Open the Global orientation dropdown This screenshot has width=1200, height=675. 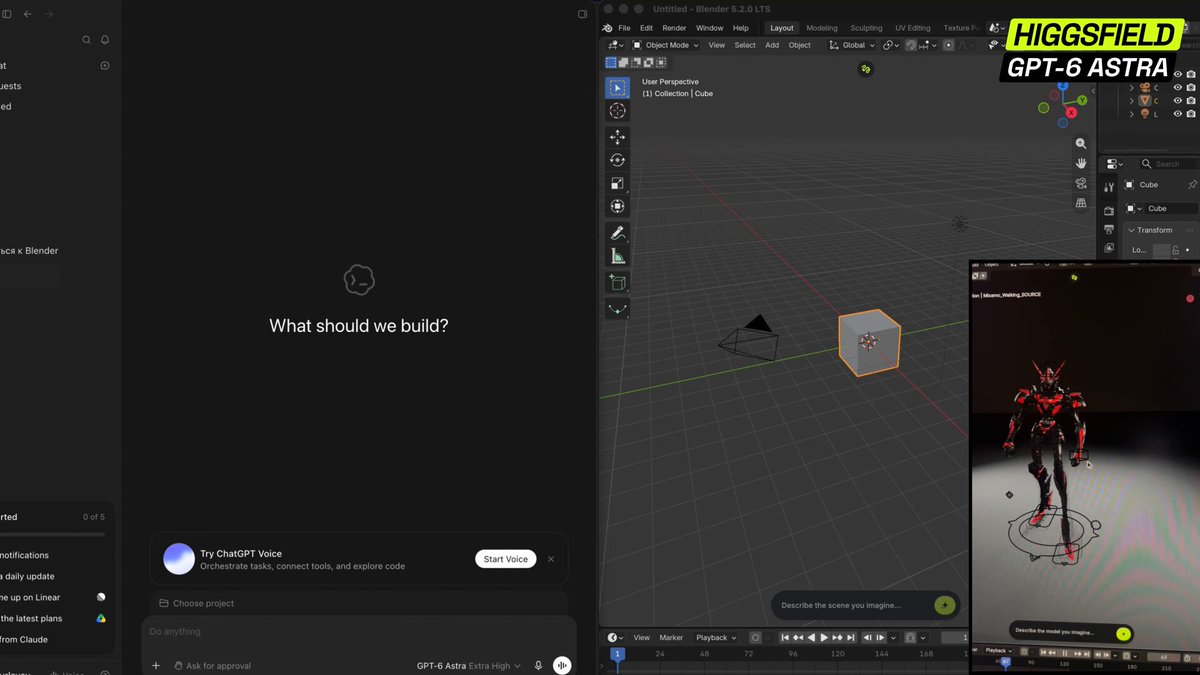(852, 45)
